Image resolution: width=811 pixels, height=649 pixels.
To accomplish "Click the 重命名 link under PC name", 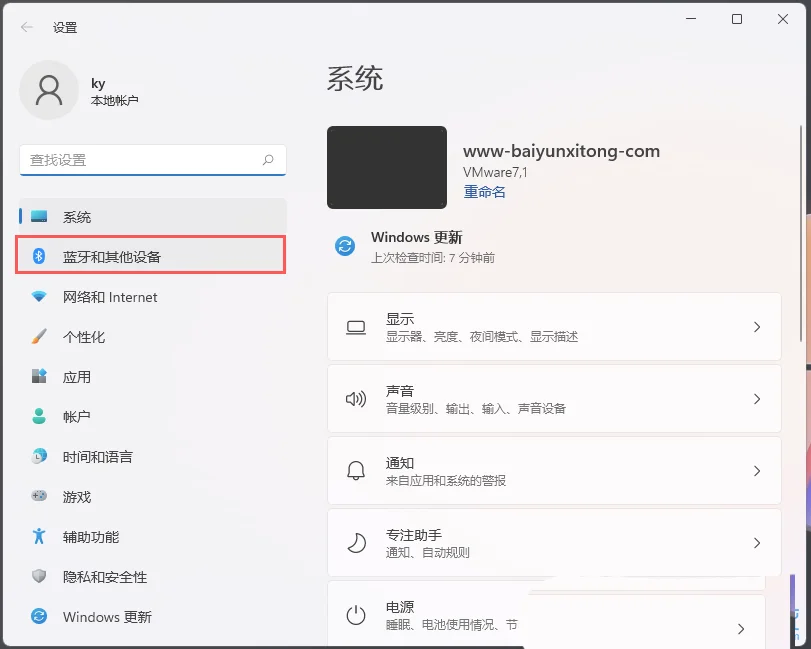I will 484,192.
